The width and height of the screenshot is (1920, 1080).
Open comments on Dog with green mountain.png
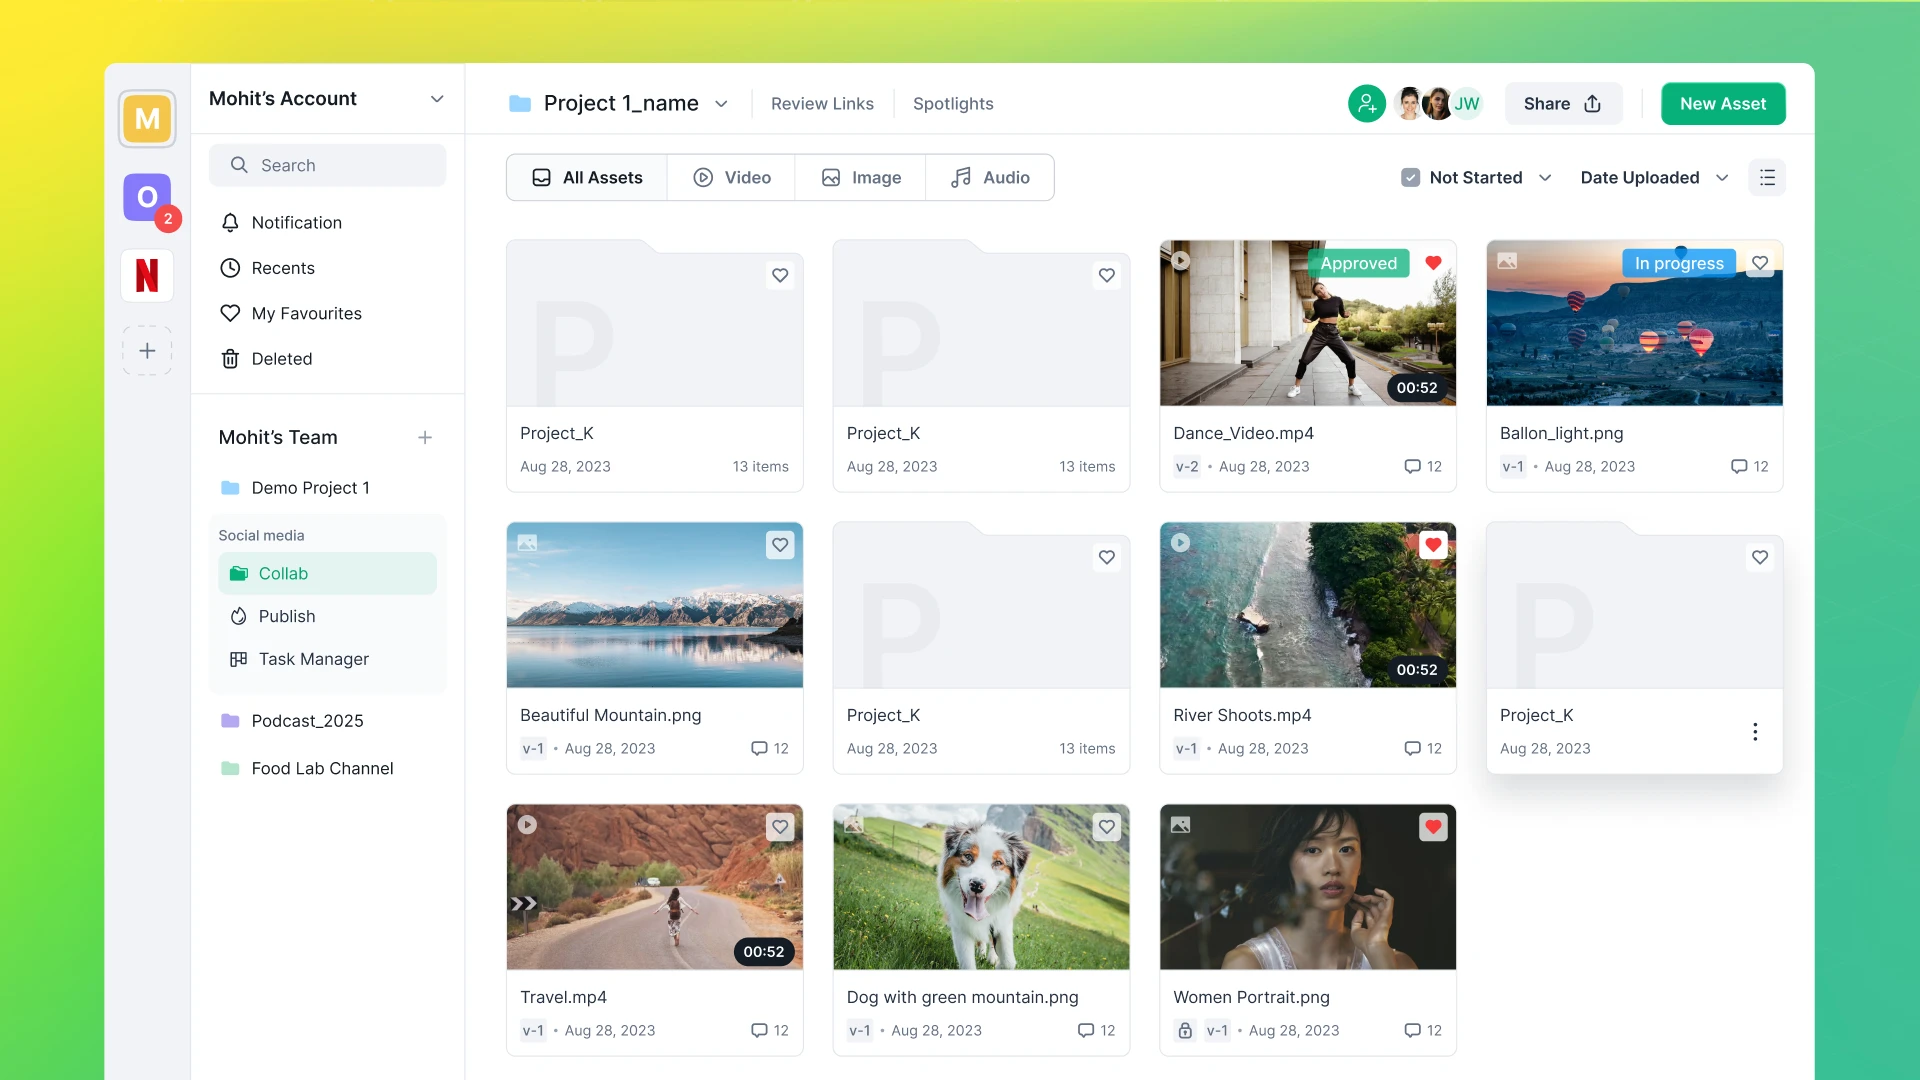pos(1096,1031)
